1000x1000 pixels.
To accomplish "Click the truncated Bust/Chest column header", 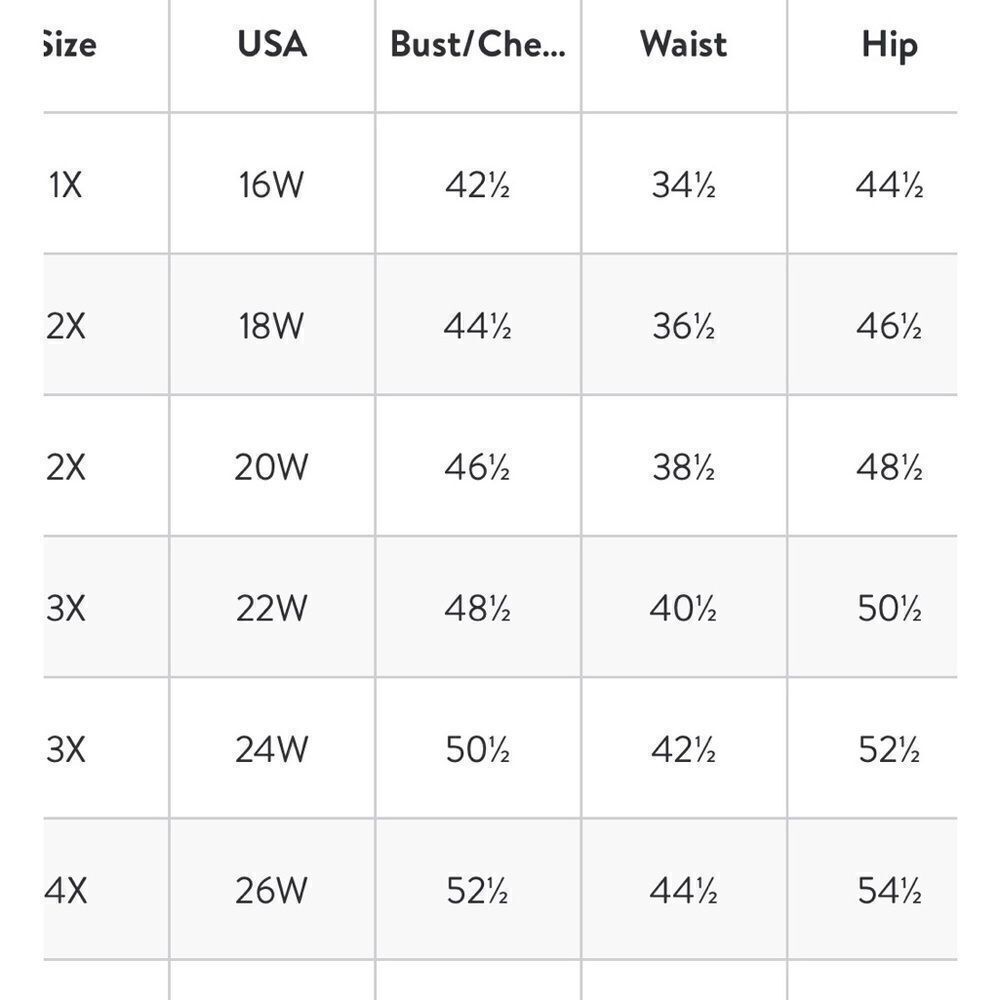I will 477,45.
